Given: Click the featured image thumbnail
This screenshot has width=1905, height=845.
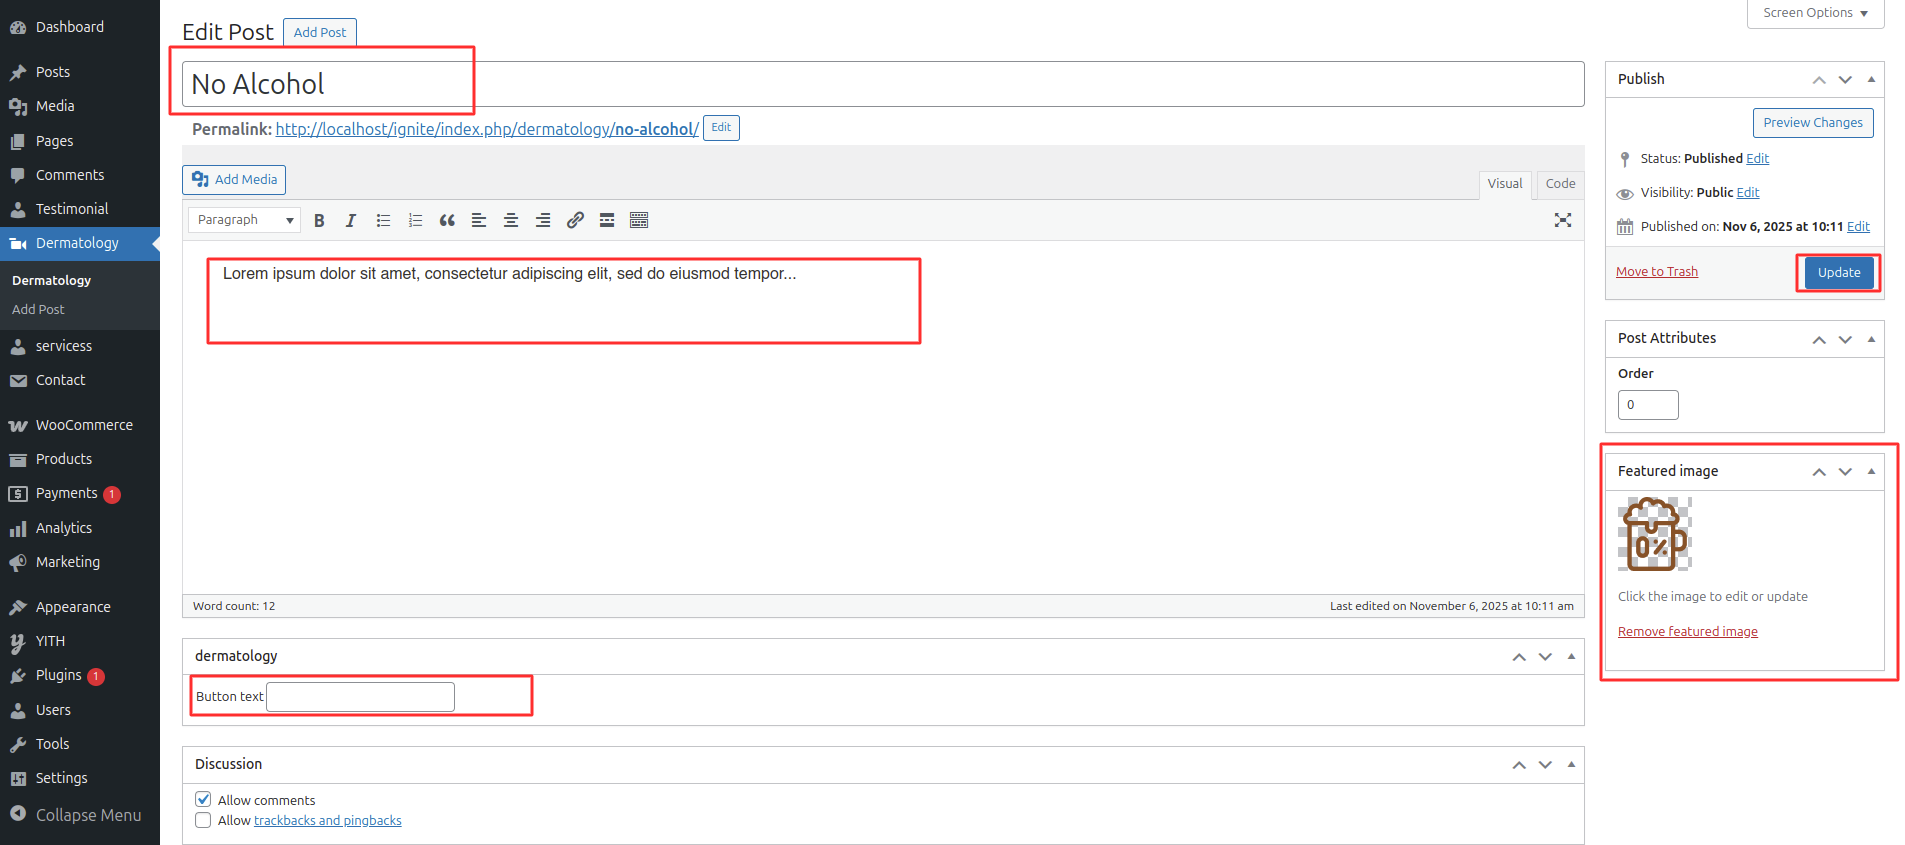Looking at the screenshot, I should click(x=1654, y=535).
